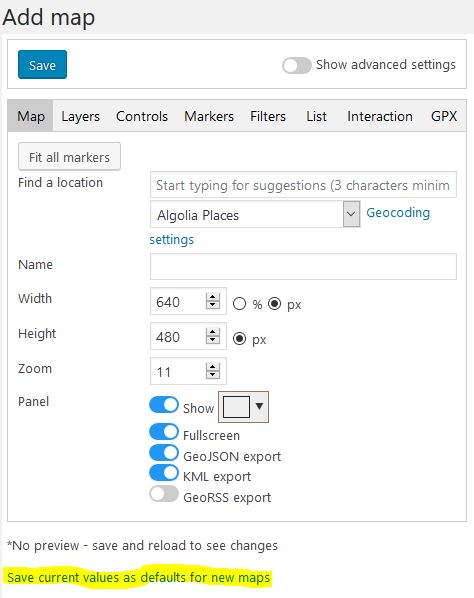Go to the GPX tab
474x598 pixels.
click(444, 116)
